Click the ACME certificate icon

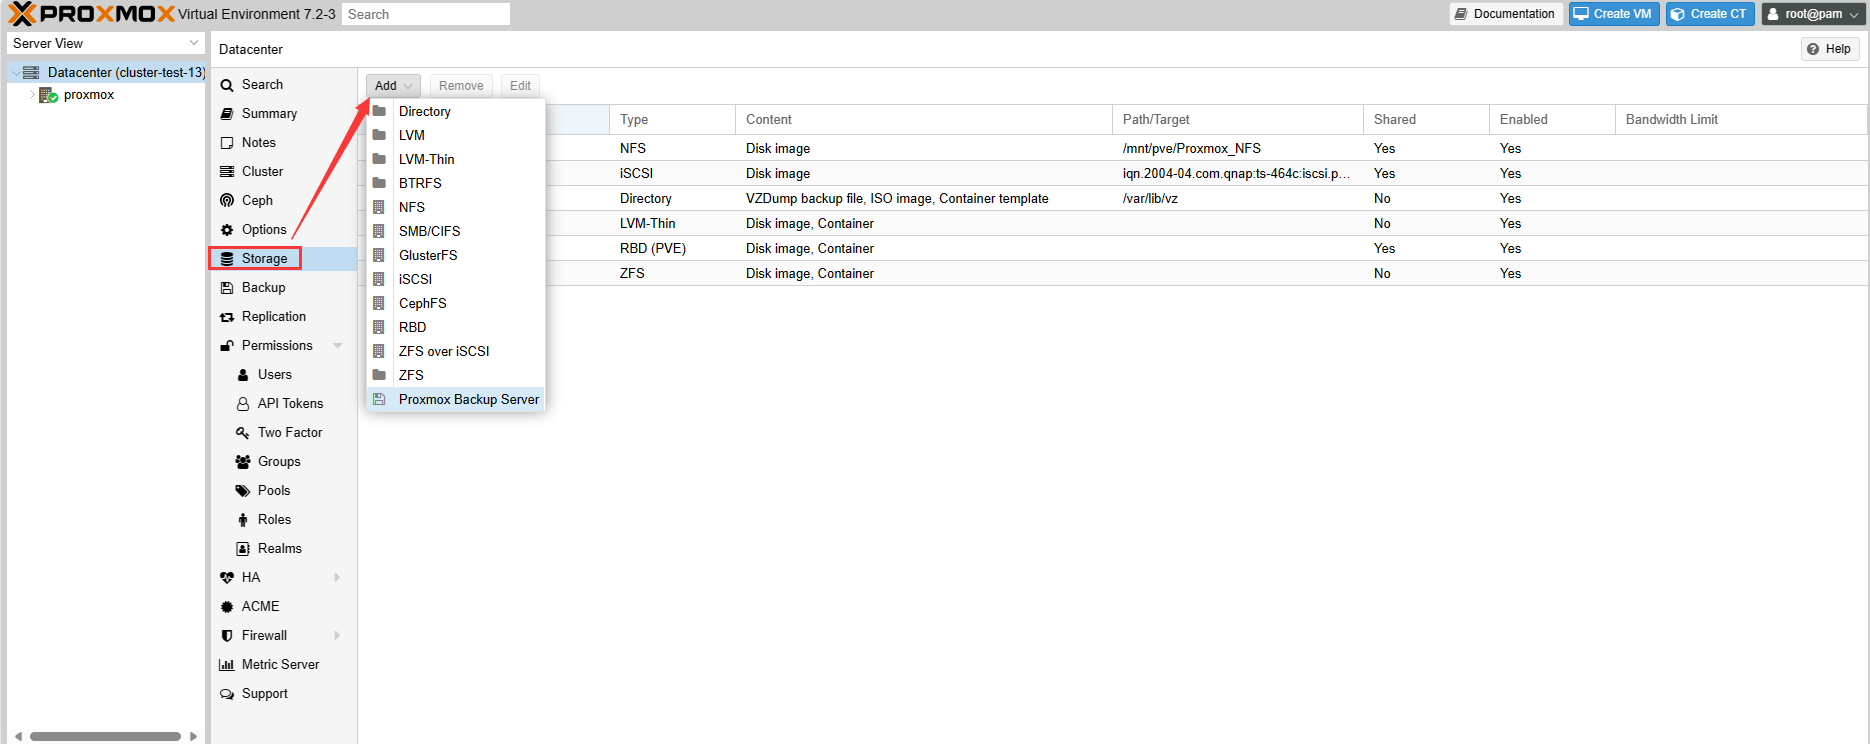pos(227,607)
